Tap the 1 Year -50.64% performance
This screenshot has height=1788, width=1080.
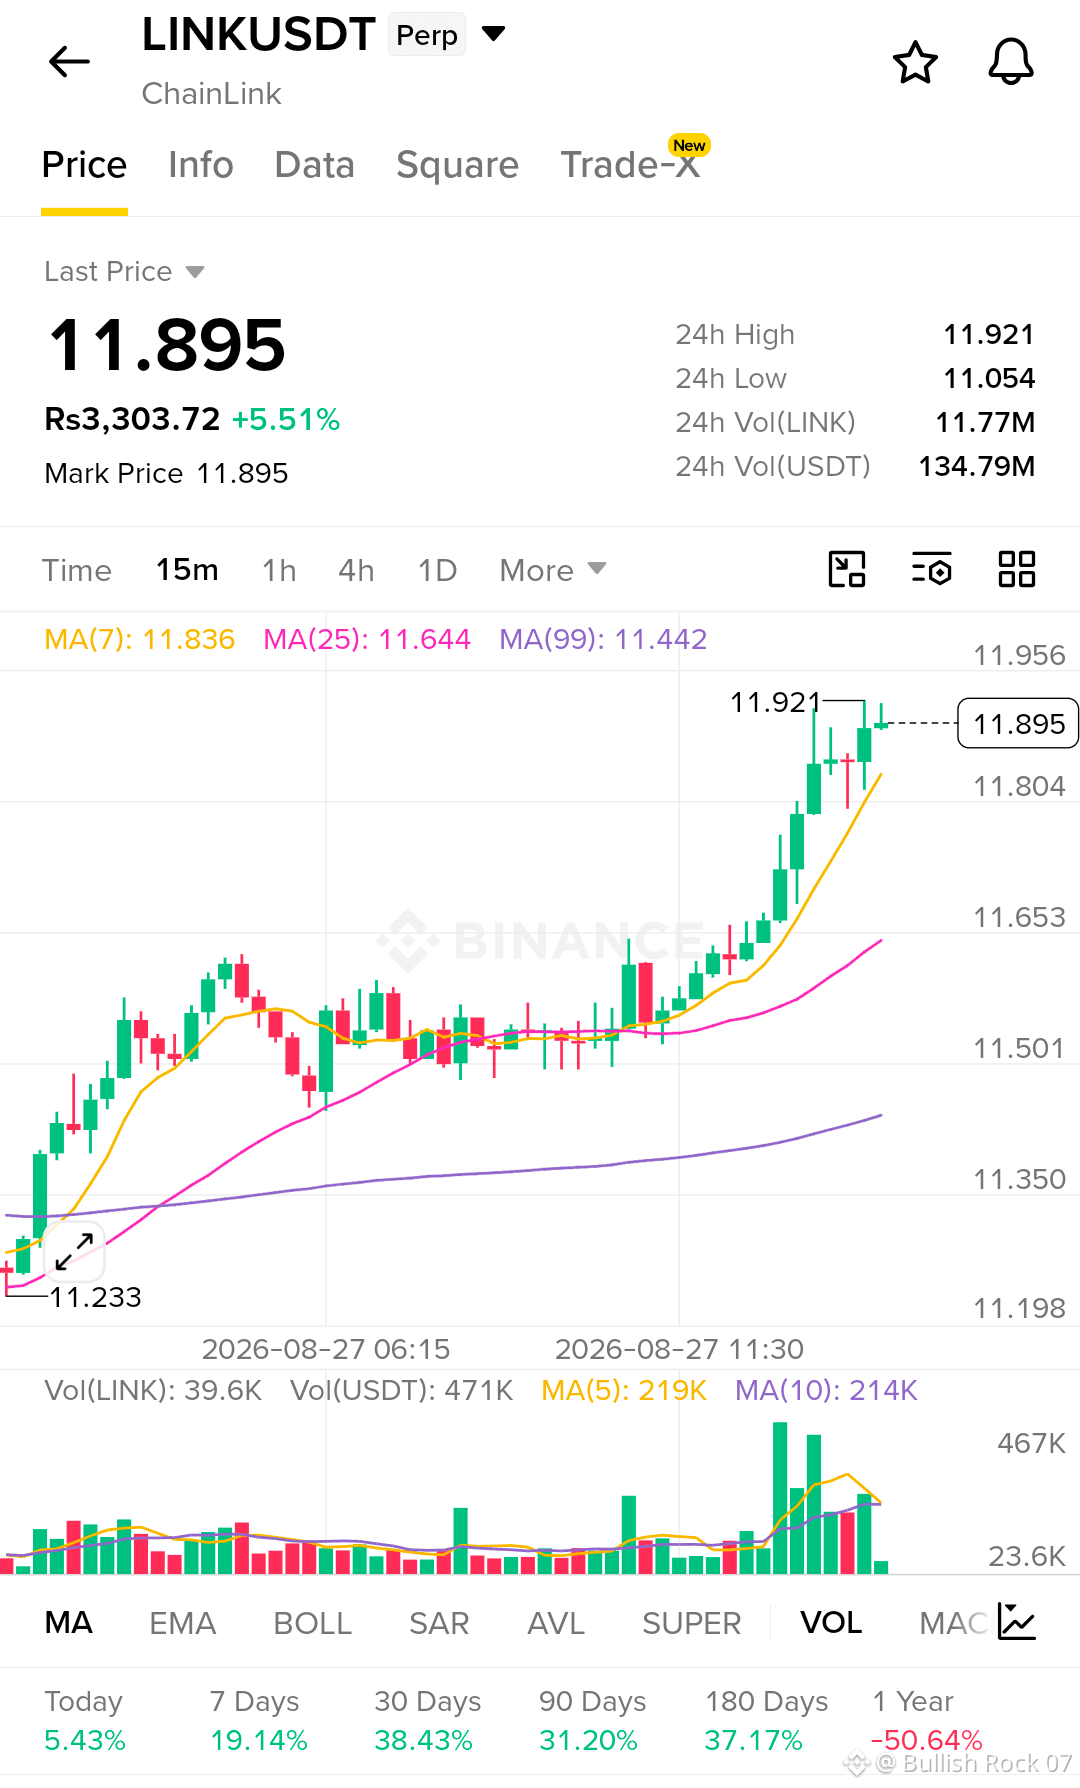[926, 1720]
